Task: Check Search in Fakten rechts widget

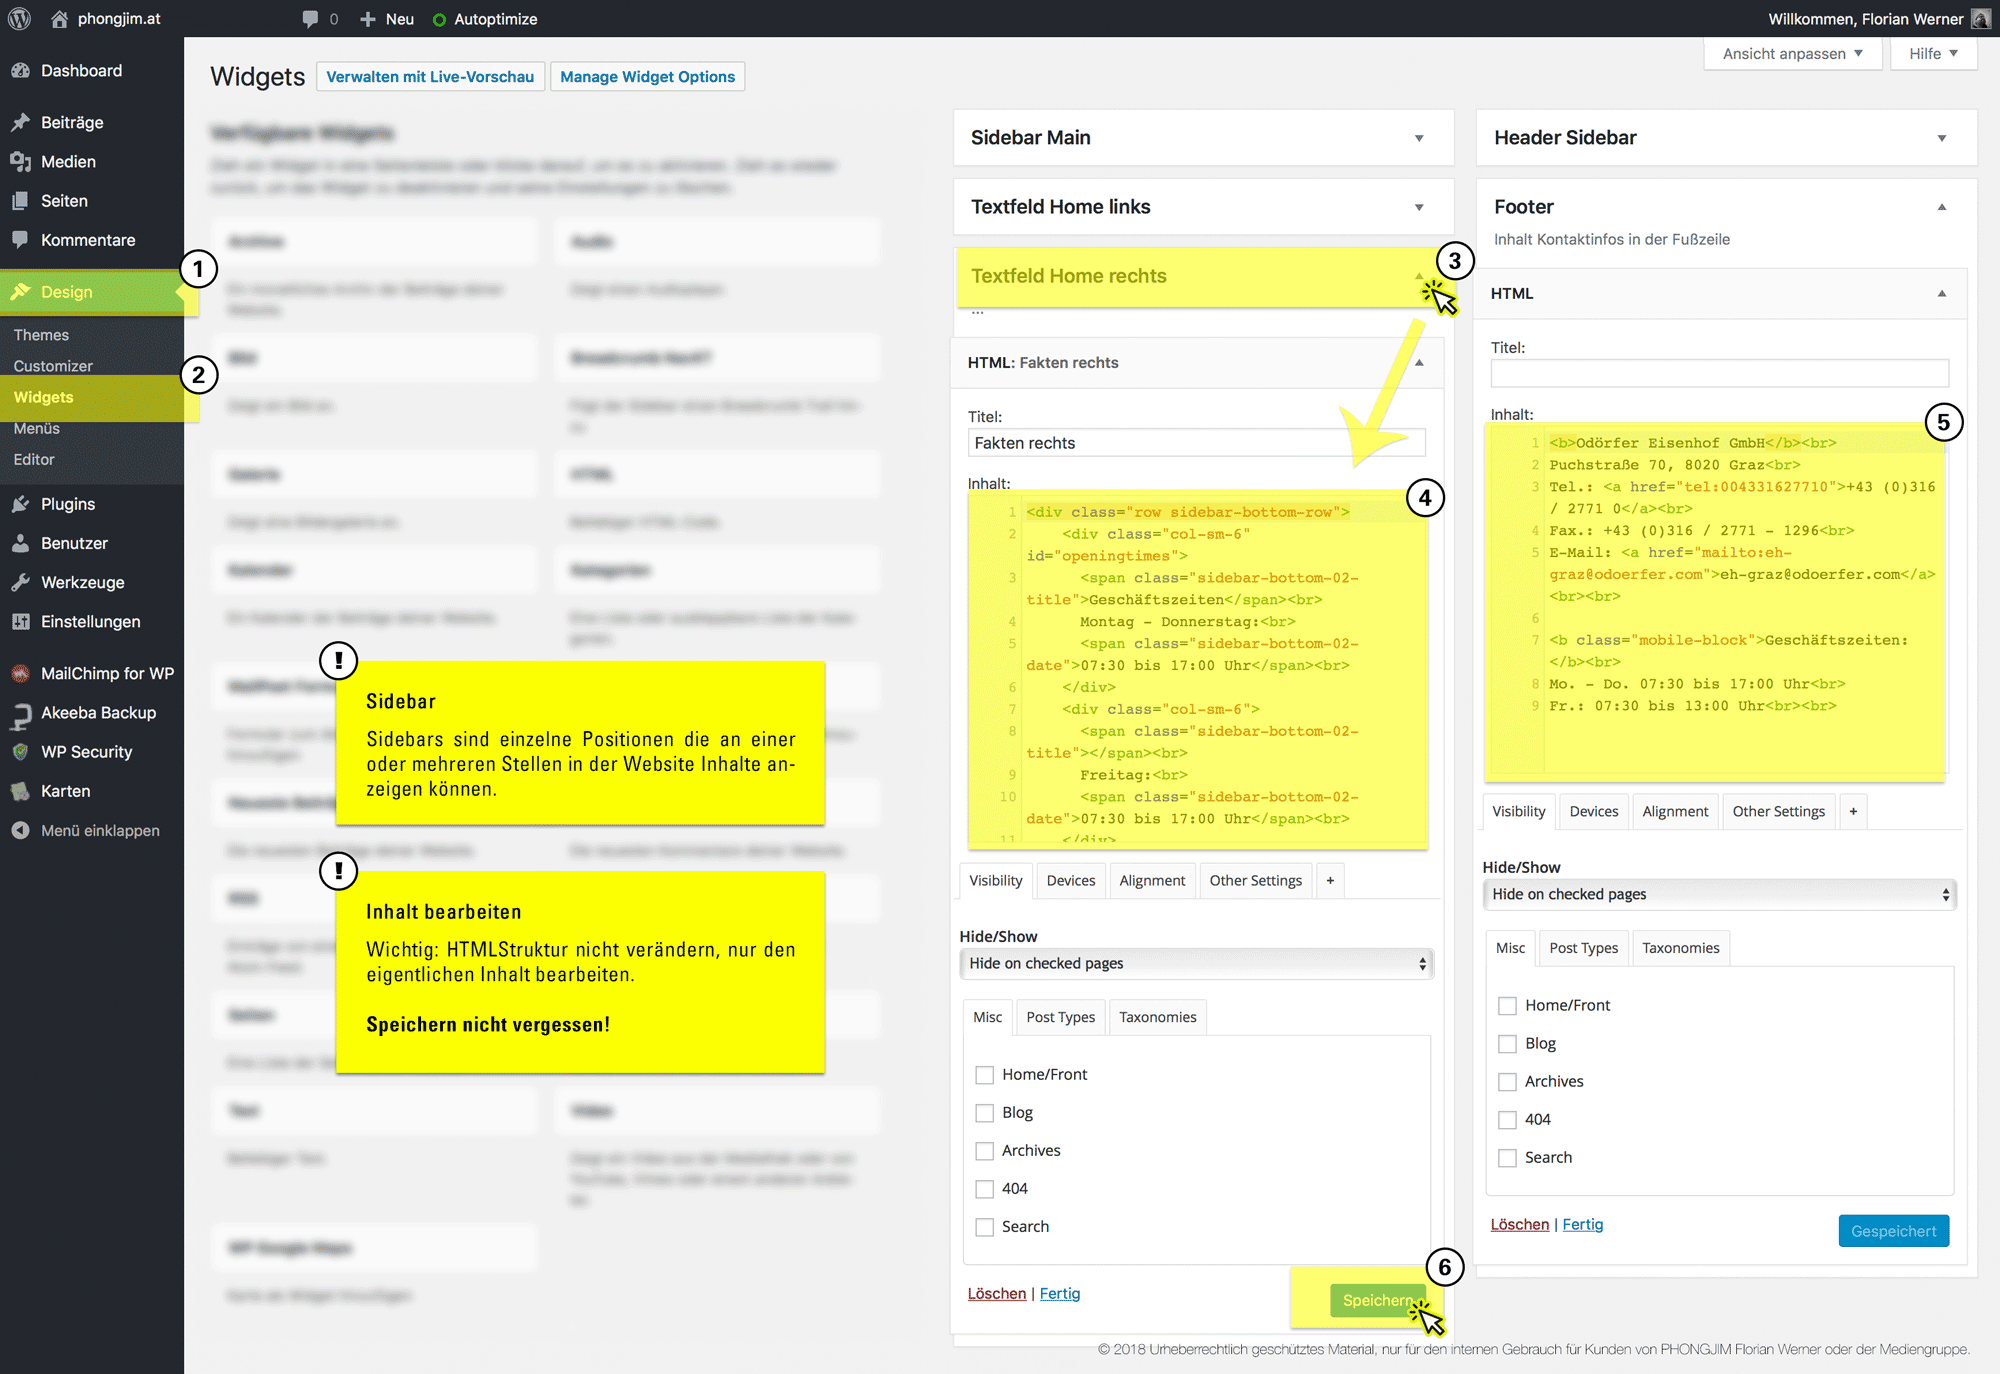Action: [x=985, y=1227]
